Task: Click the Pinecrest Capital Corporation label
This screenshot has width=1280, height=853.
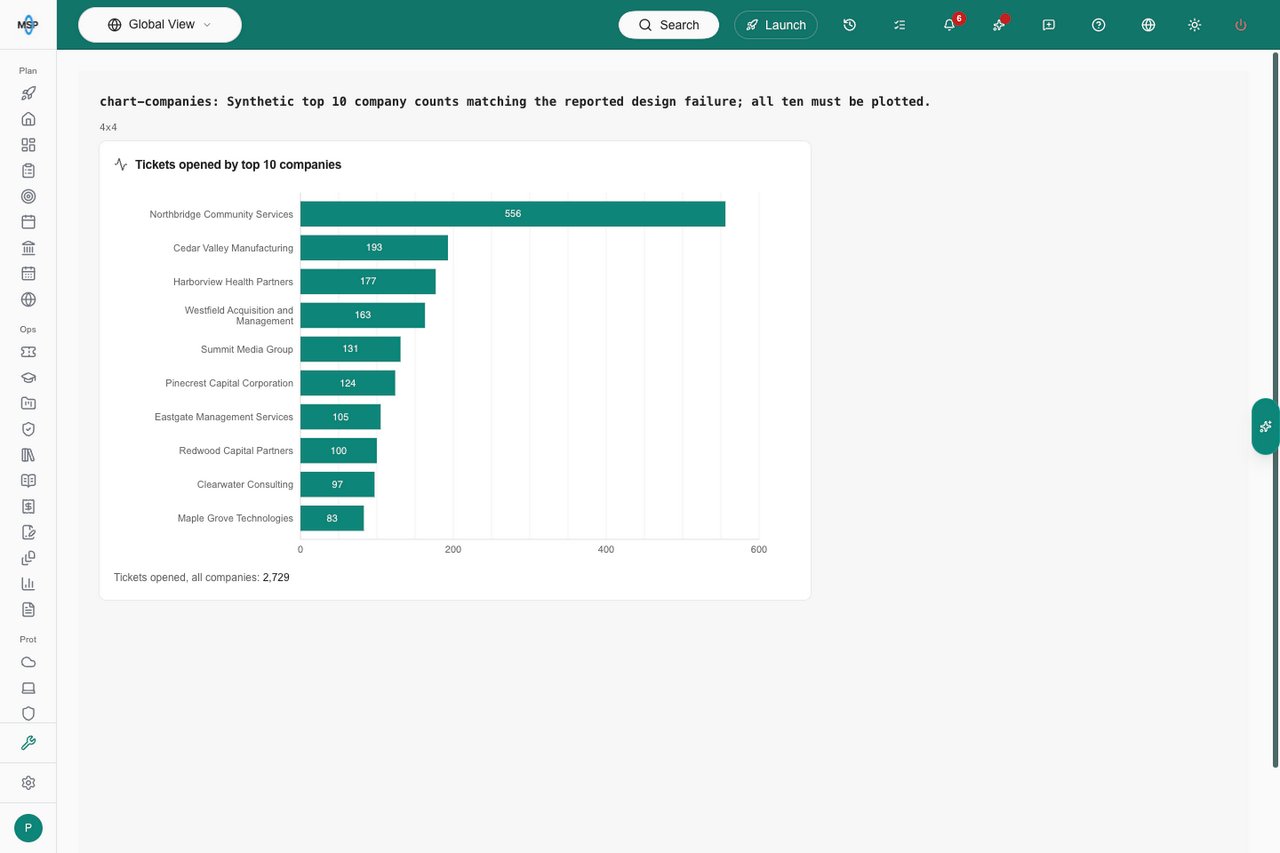Action: click(229, 383)
